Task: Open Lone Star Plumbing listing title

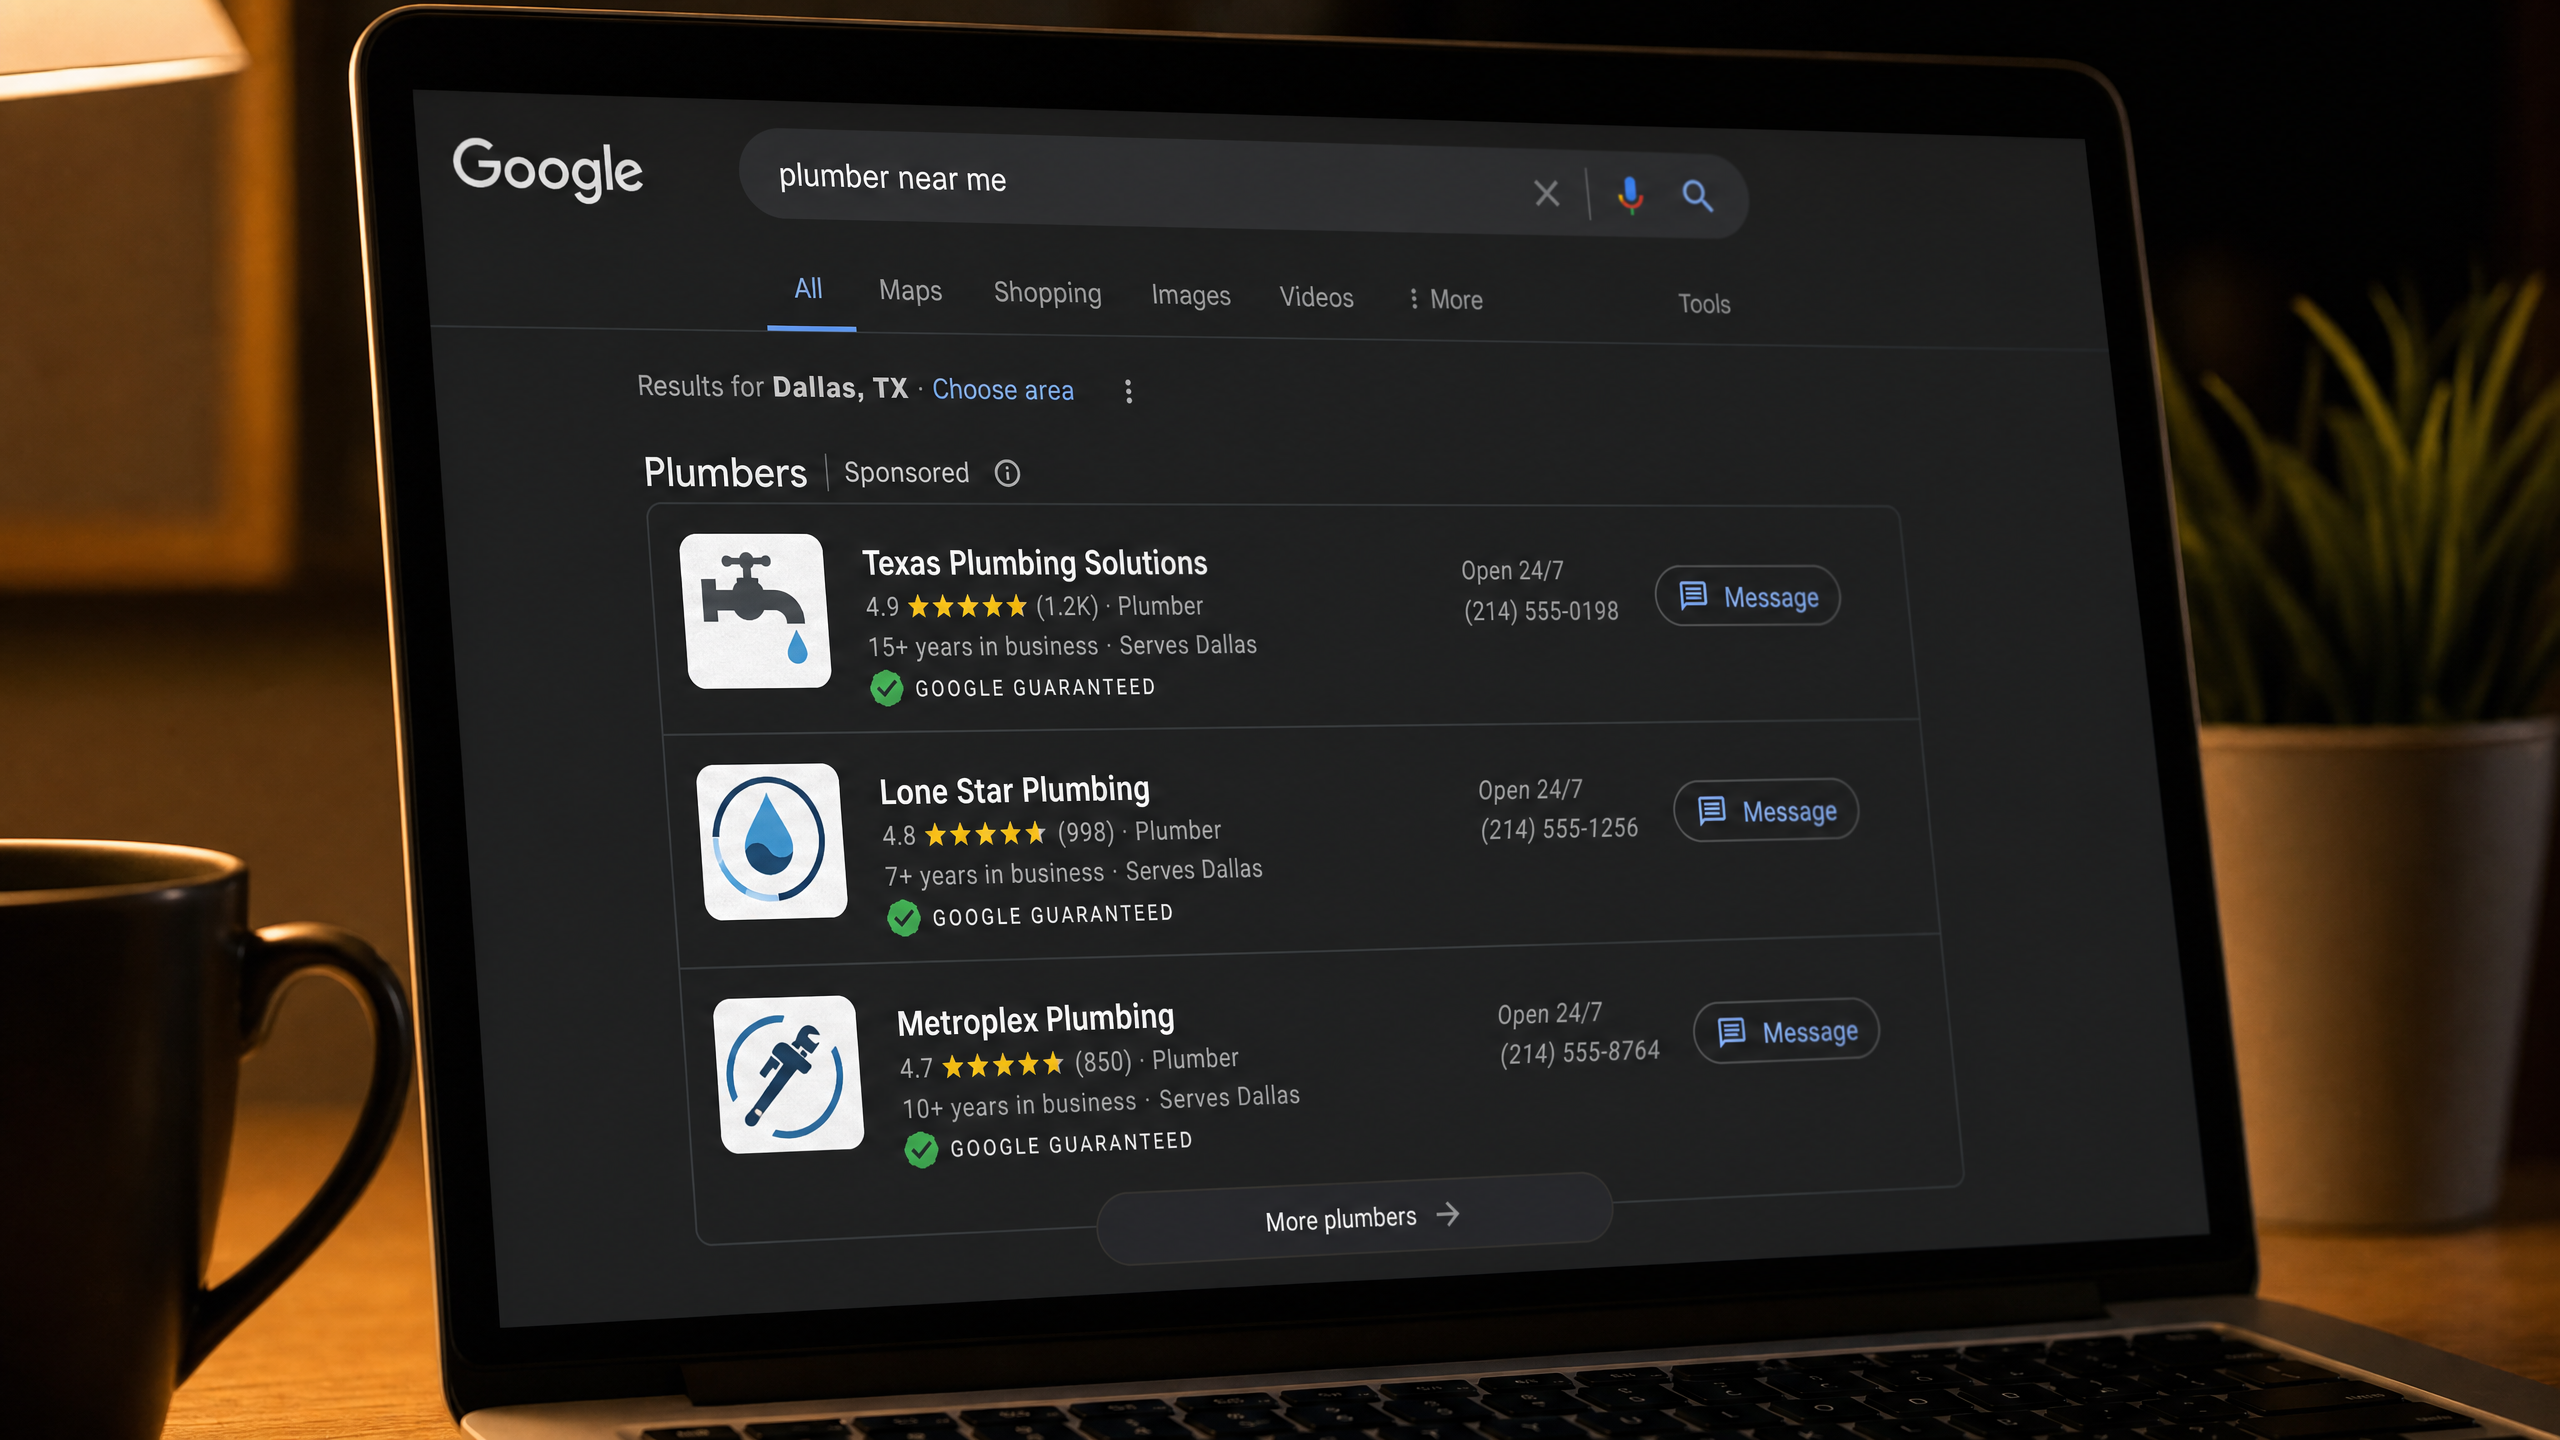Action: point(1014,790)
